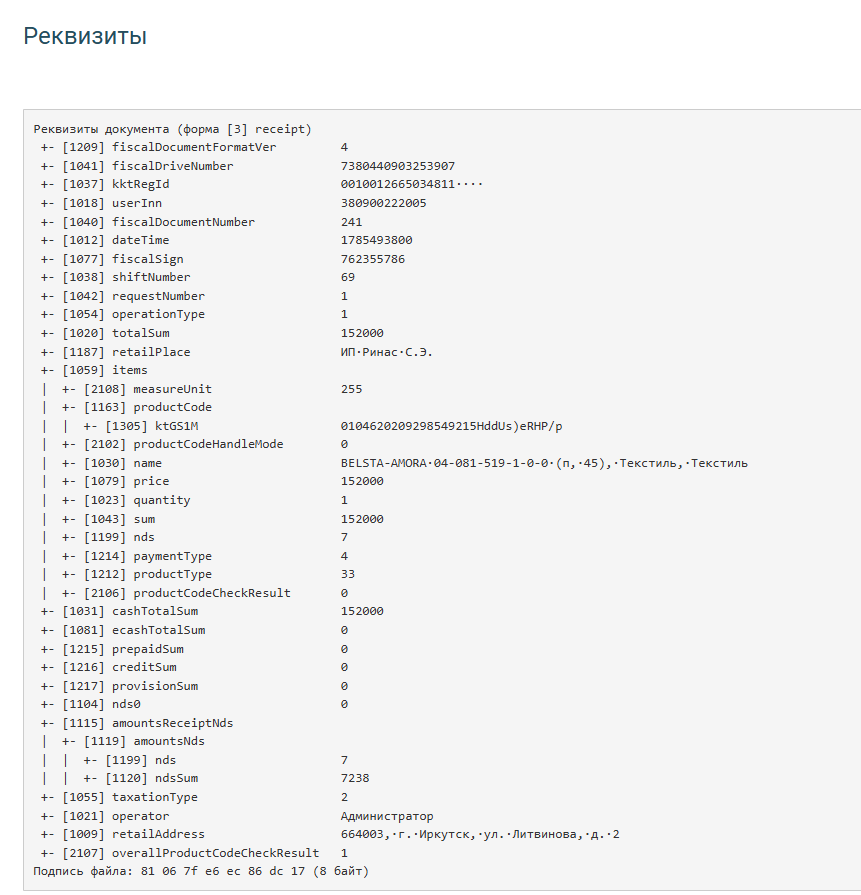Screen dimensions: 861x895
Task: Click the Реквизиты heading
Action: pos(85,37)
